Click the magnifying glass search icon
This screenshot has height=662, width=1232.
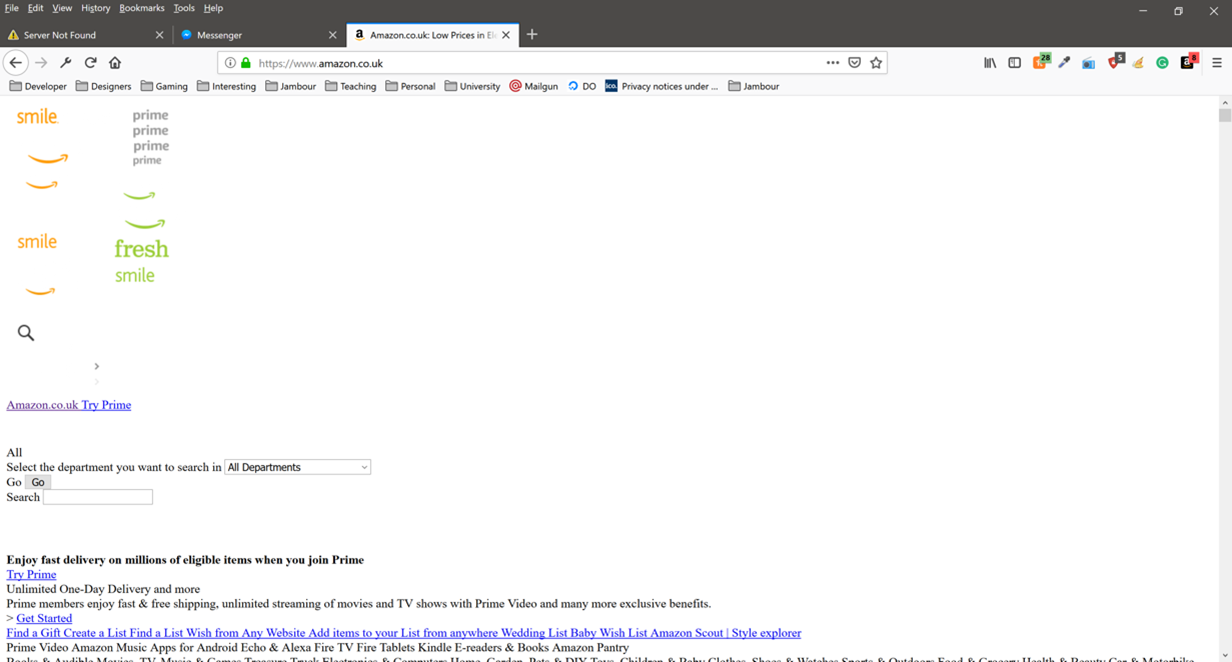(26, 333)
